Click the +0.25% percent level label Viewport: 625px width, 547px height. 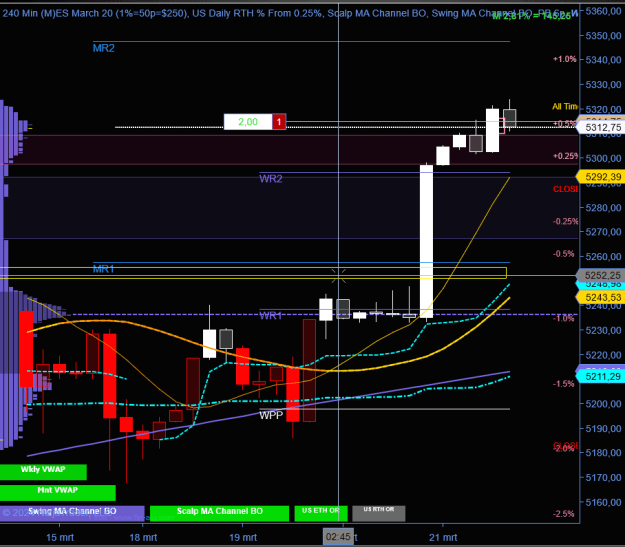pyautogui.click(x=565, y=156)
